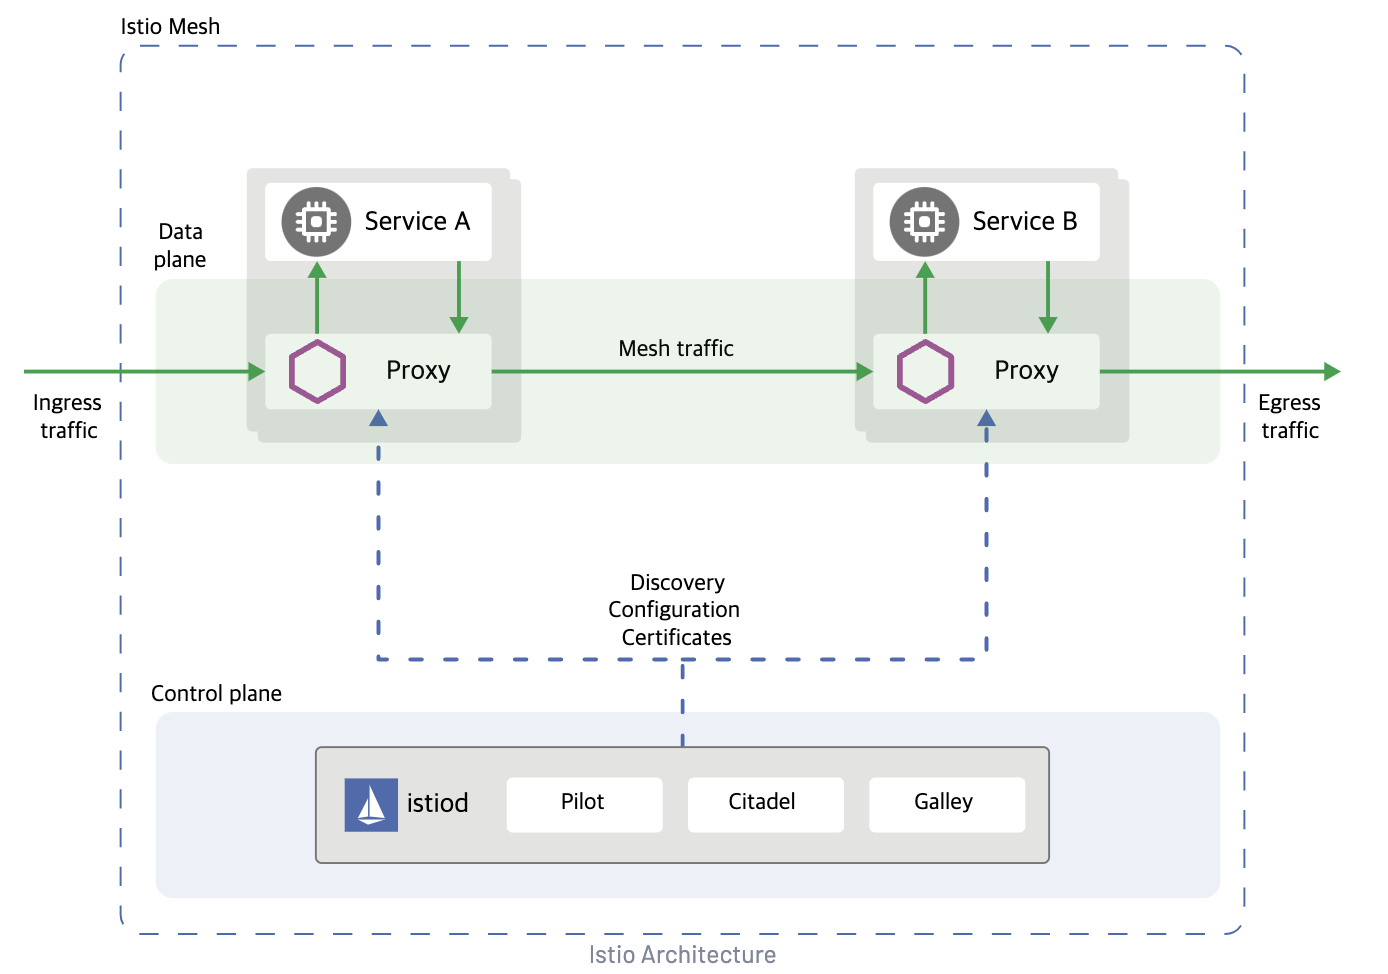Click the purple hexagon beside Service B's Proxy

pos(925,371)
